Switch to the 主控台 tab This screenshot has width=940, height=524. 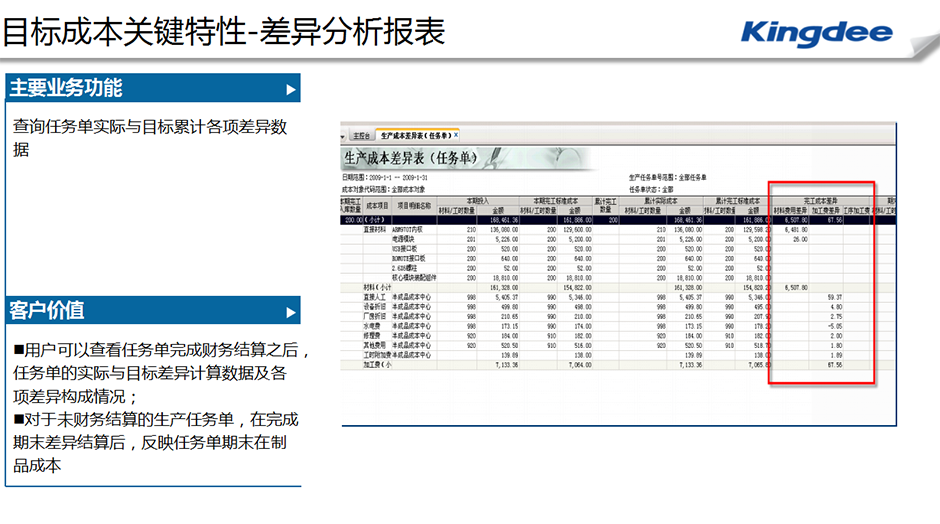tap(361, 135)
